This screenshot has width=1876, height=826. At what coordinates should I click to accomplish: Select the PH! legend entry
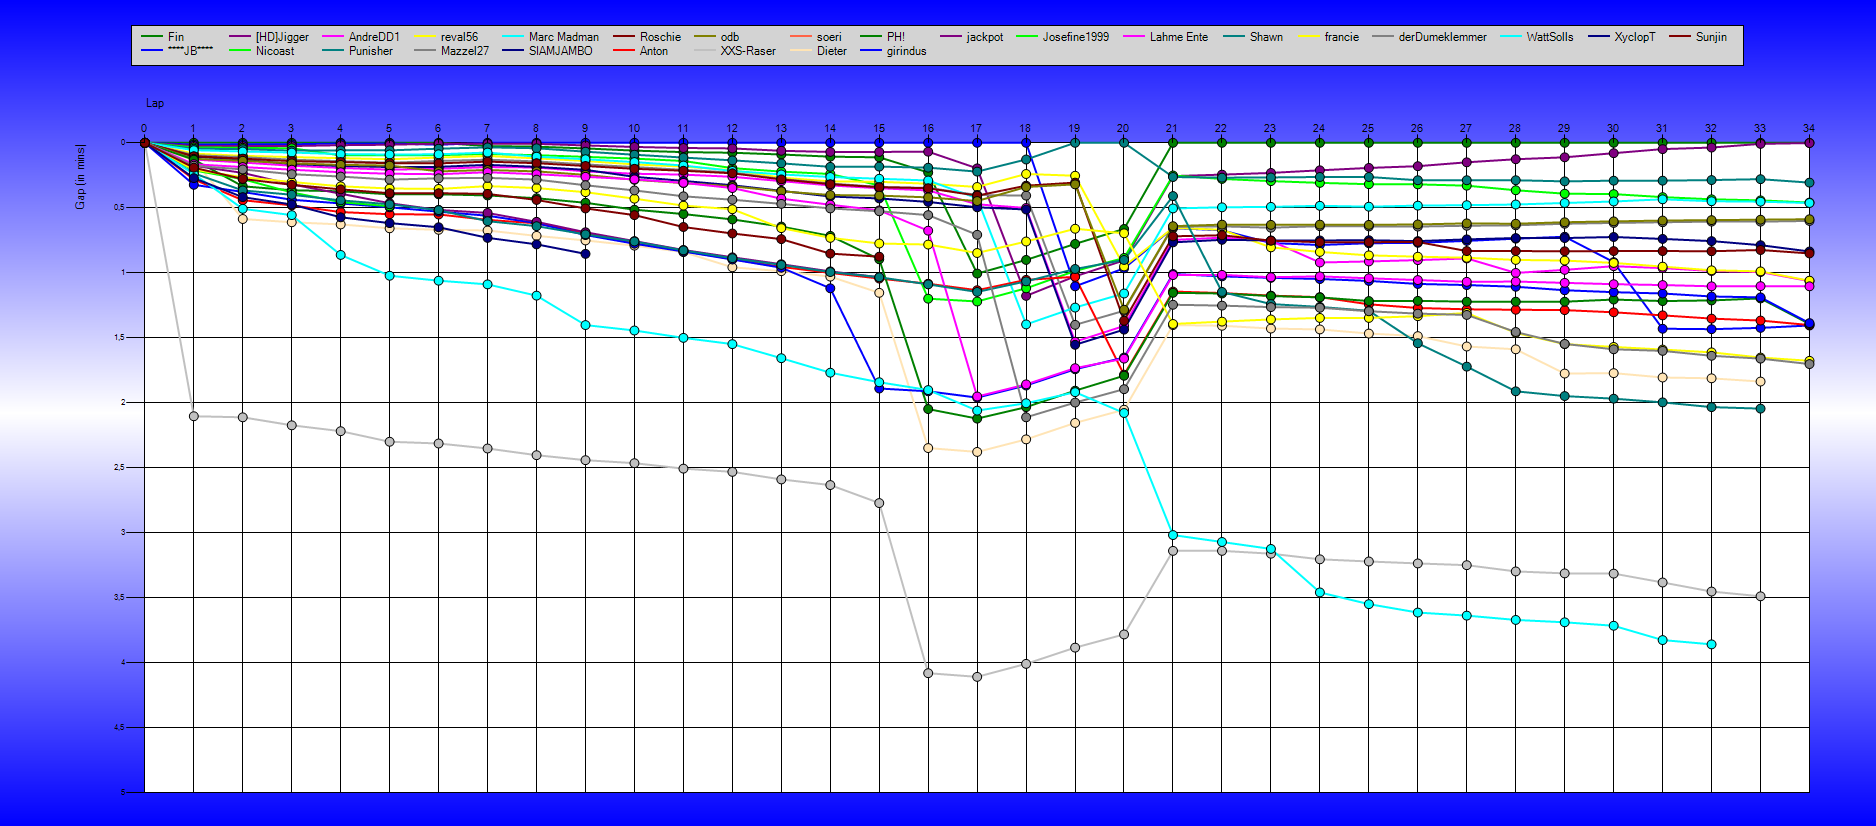(896, 37)
